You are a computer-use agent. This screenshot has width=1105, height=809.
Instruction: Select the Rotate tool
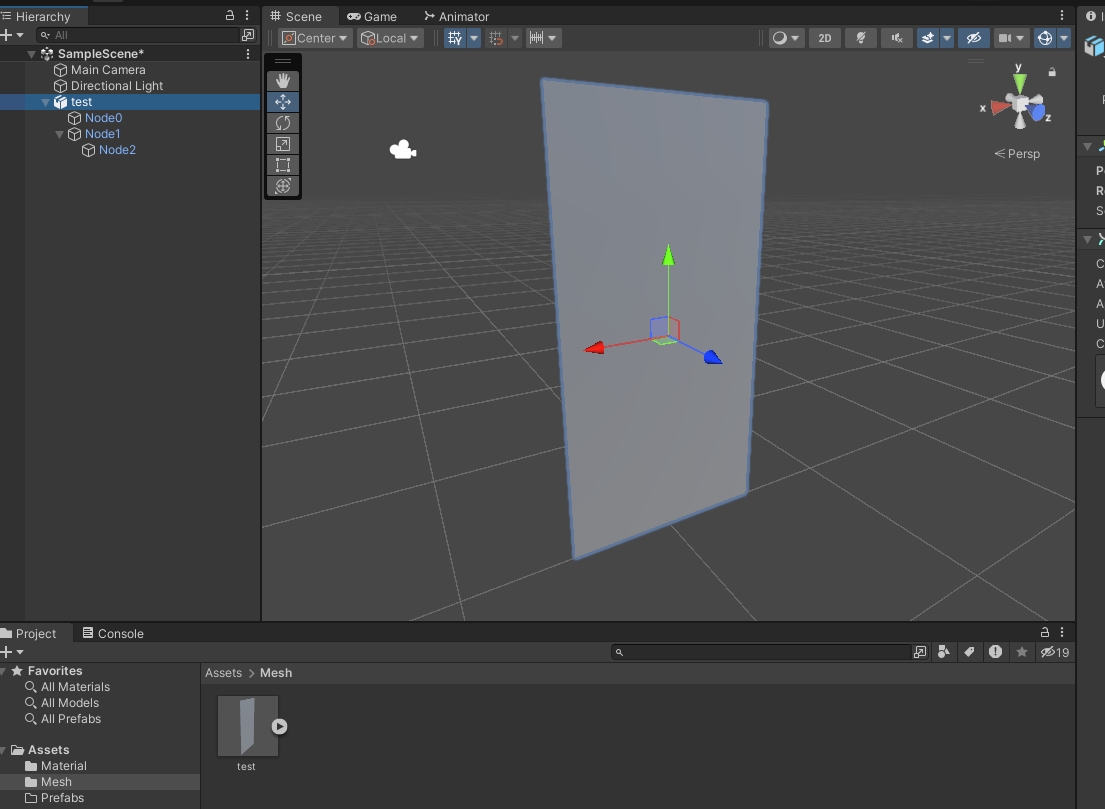(x=283, y=123)
